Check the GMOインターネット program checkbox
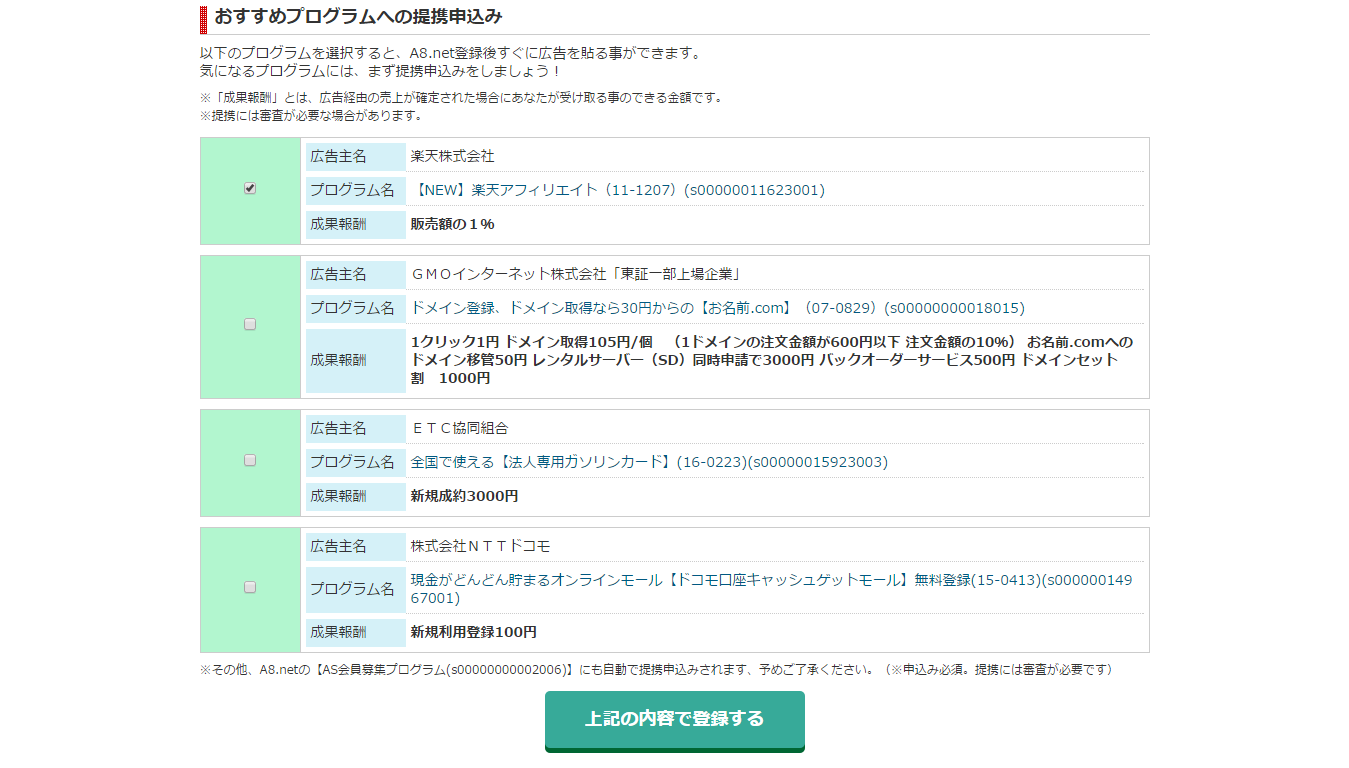 pos(250,324)
